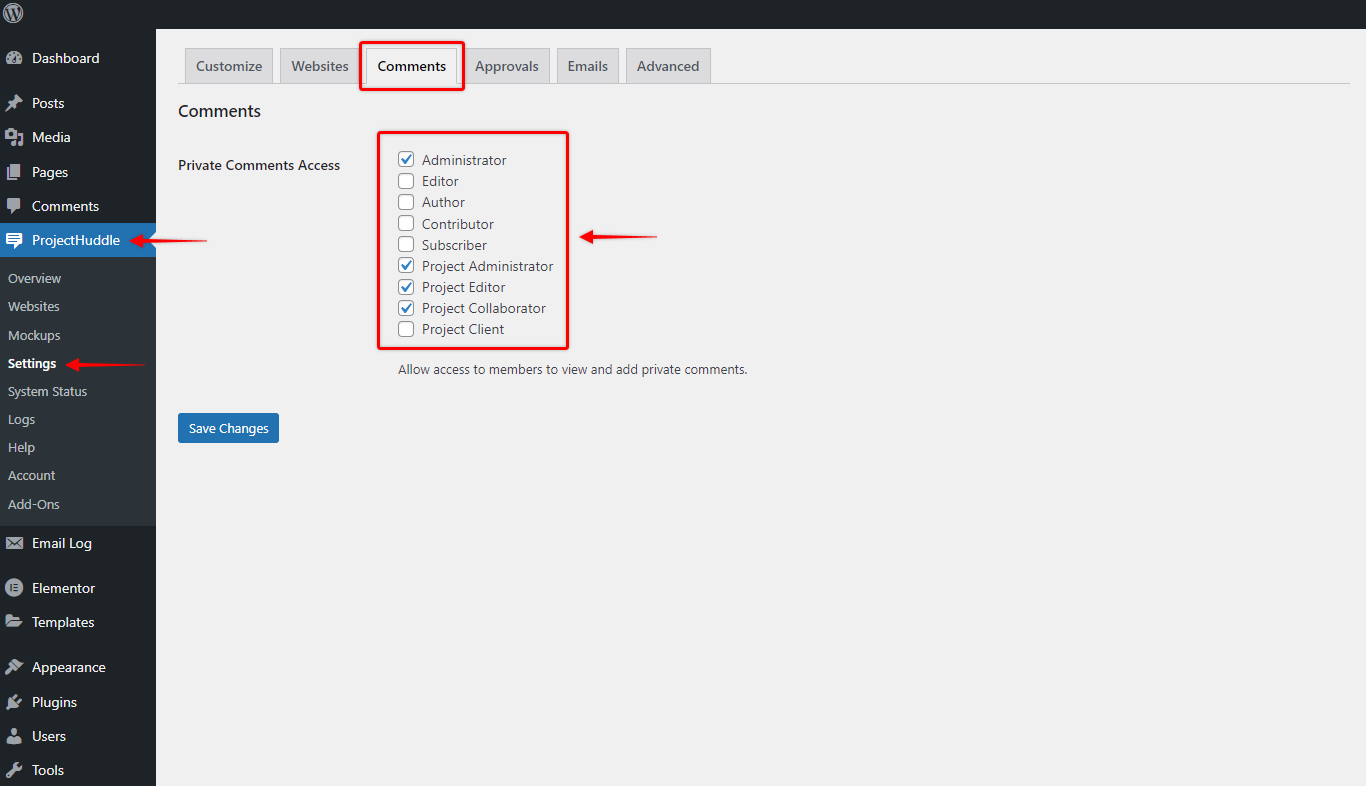Open System Status submenu link
1366x786 pixels.
pyautogui.click(x=47, y=391)
